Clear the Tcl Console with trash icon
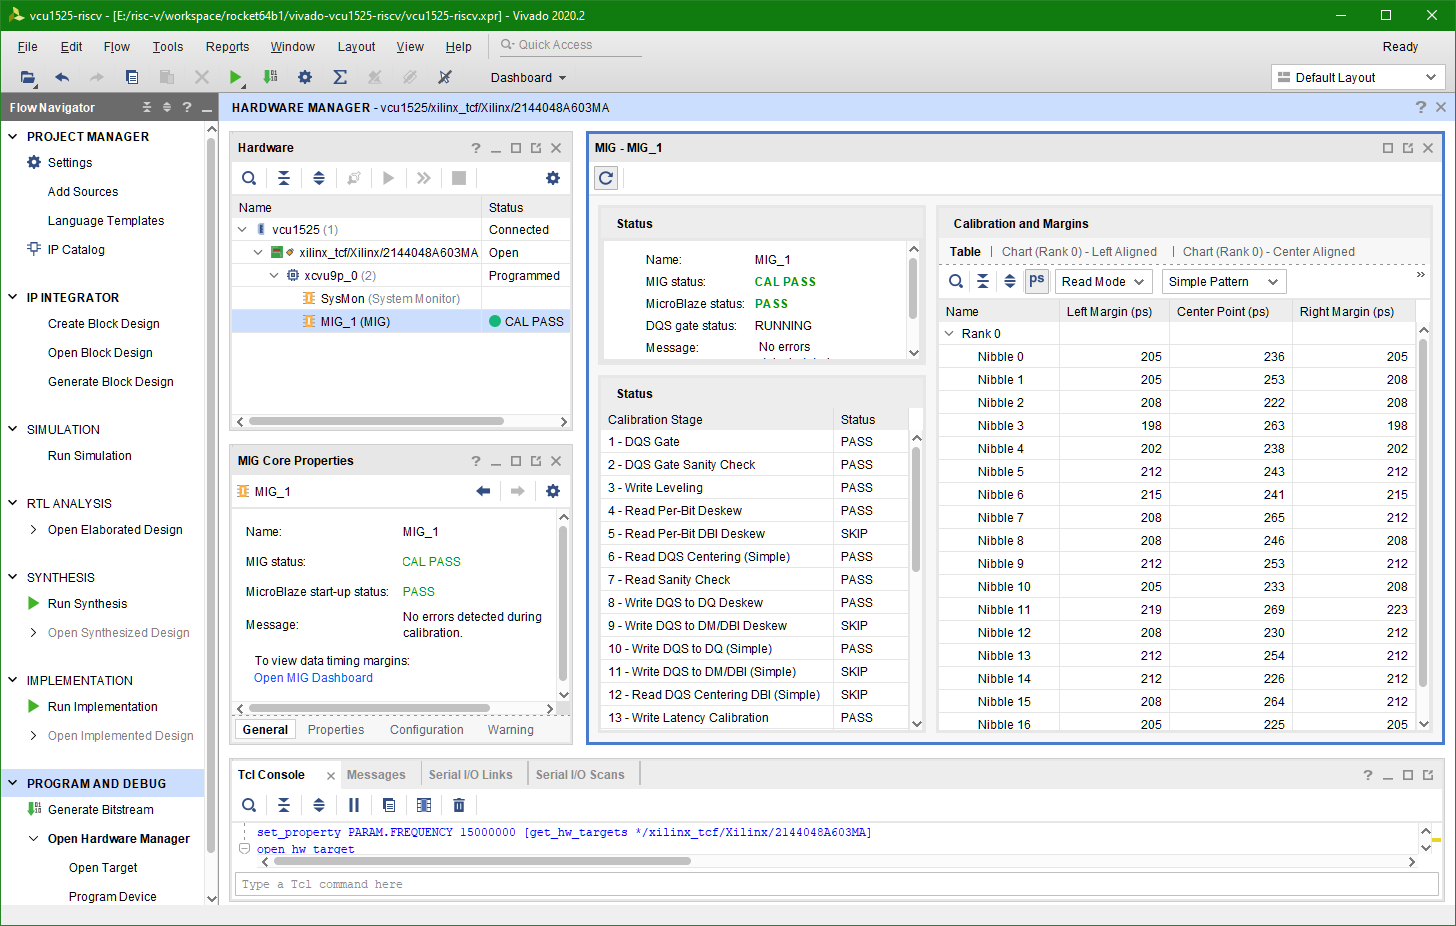 click(x=459, y=805)
